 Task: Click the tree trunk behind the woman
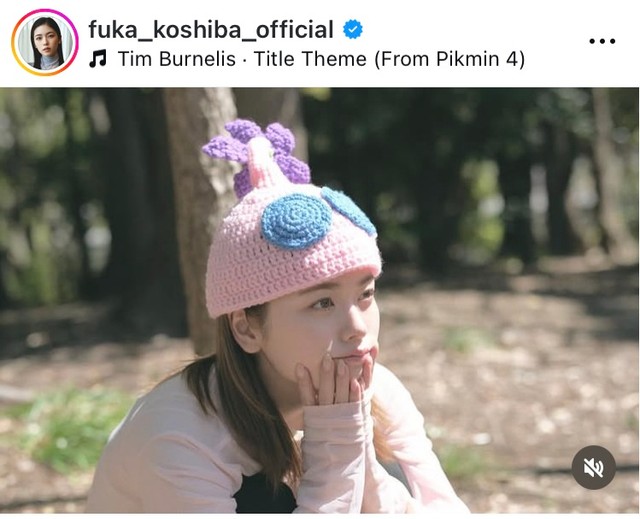click(x=196, y=204)
